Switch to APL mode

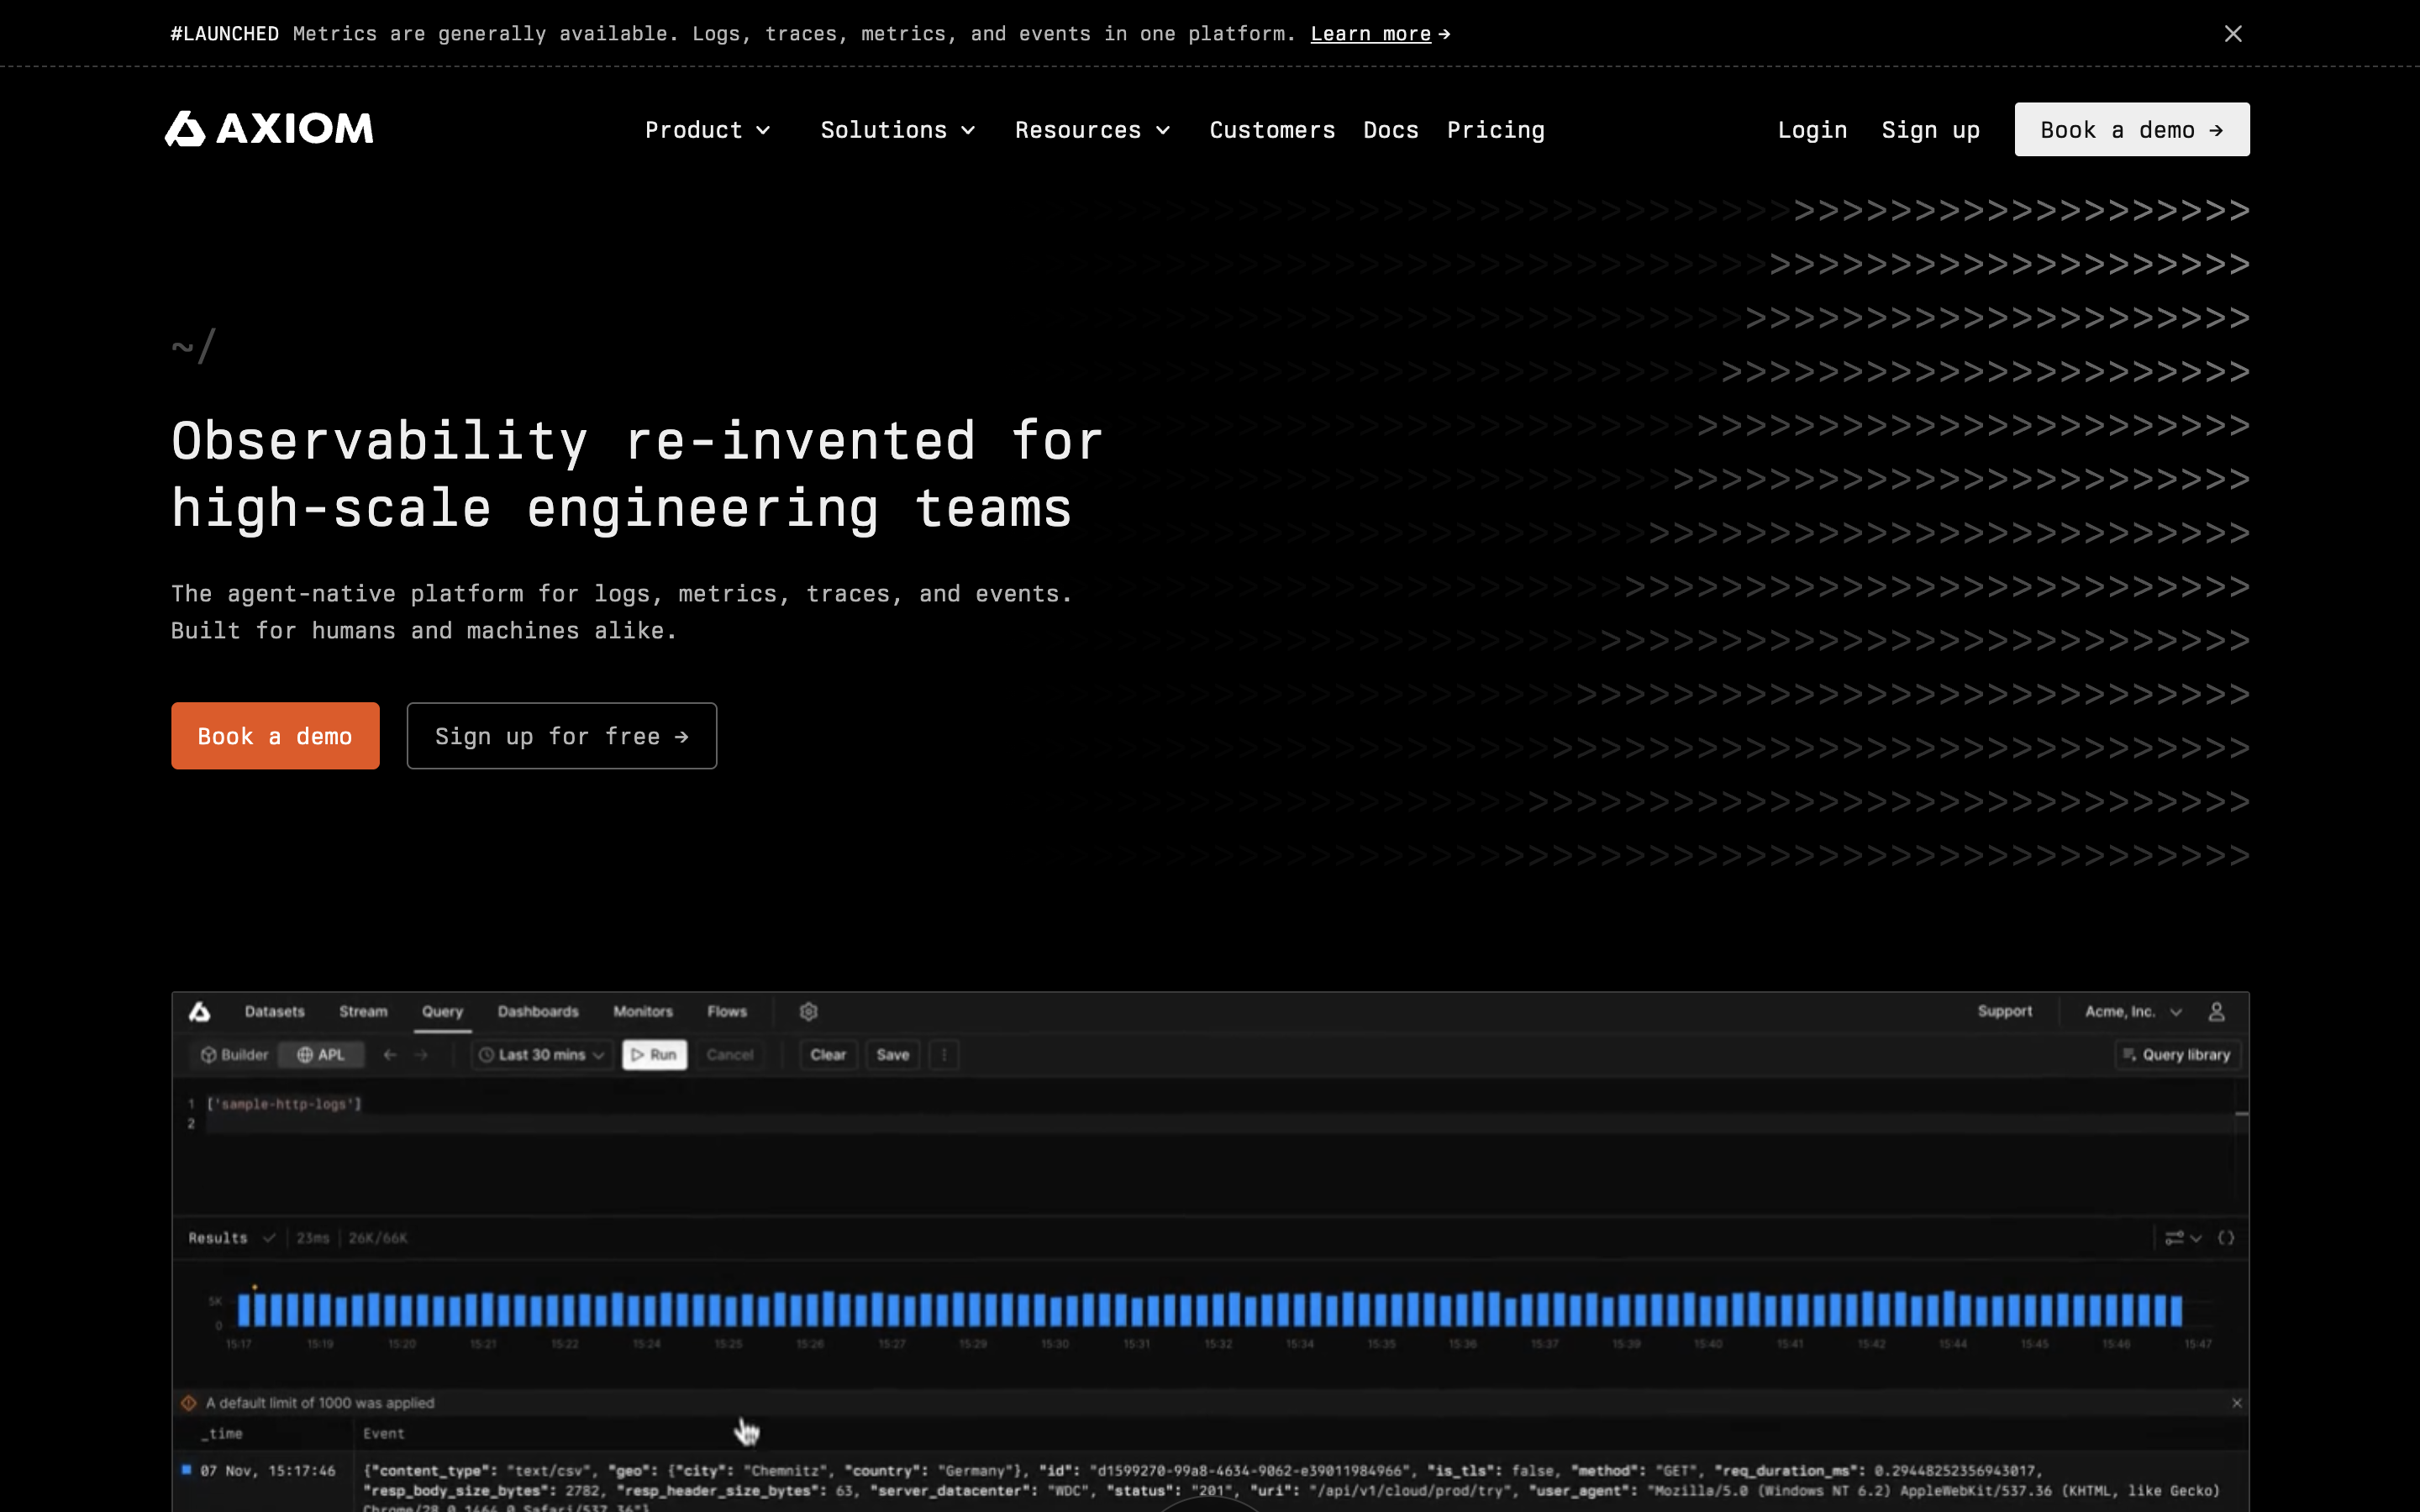pyautogui.click(x=321, y=1055)
